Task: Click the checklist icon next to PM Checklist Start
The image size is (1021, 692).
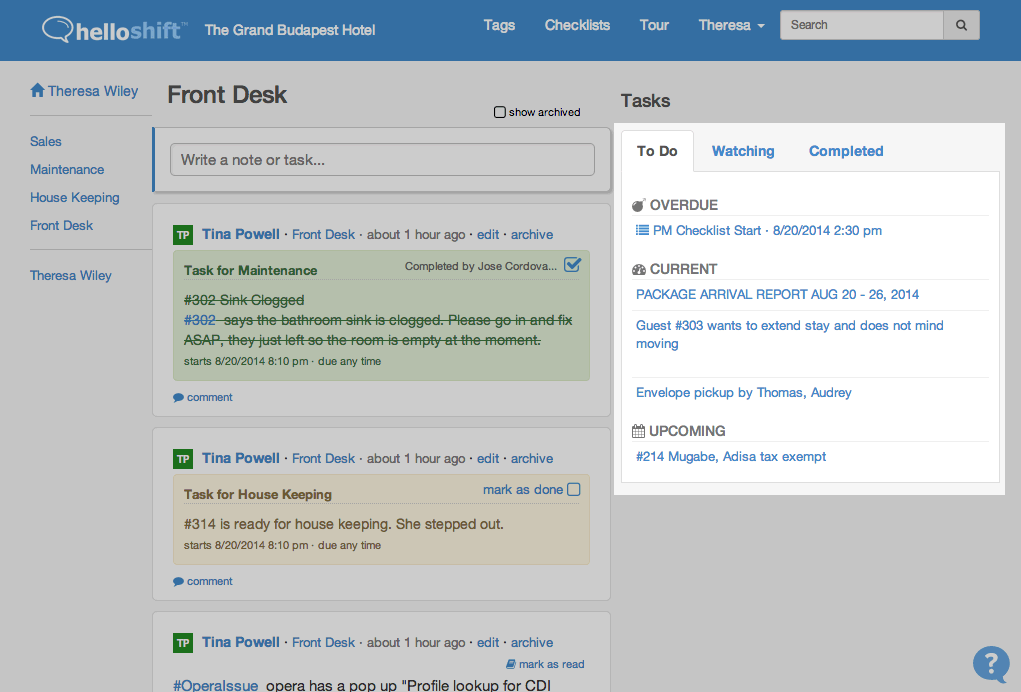Action: click(642, 230)
